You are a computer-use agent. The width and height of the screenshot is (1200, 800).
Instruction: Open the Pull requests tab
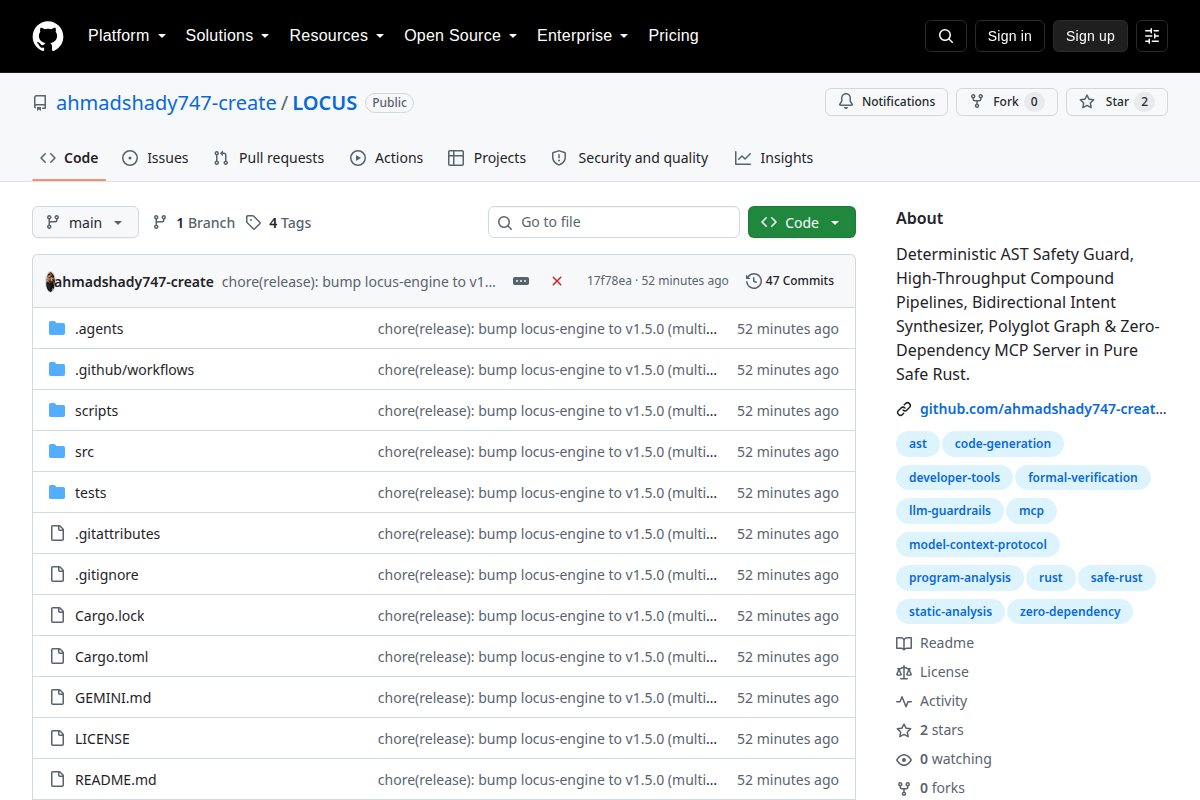(269, 158)
